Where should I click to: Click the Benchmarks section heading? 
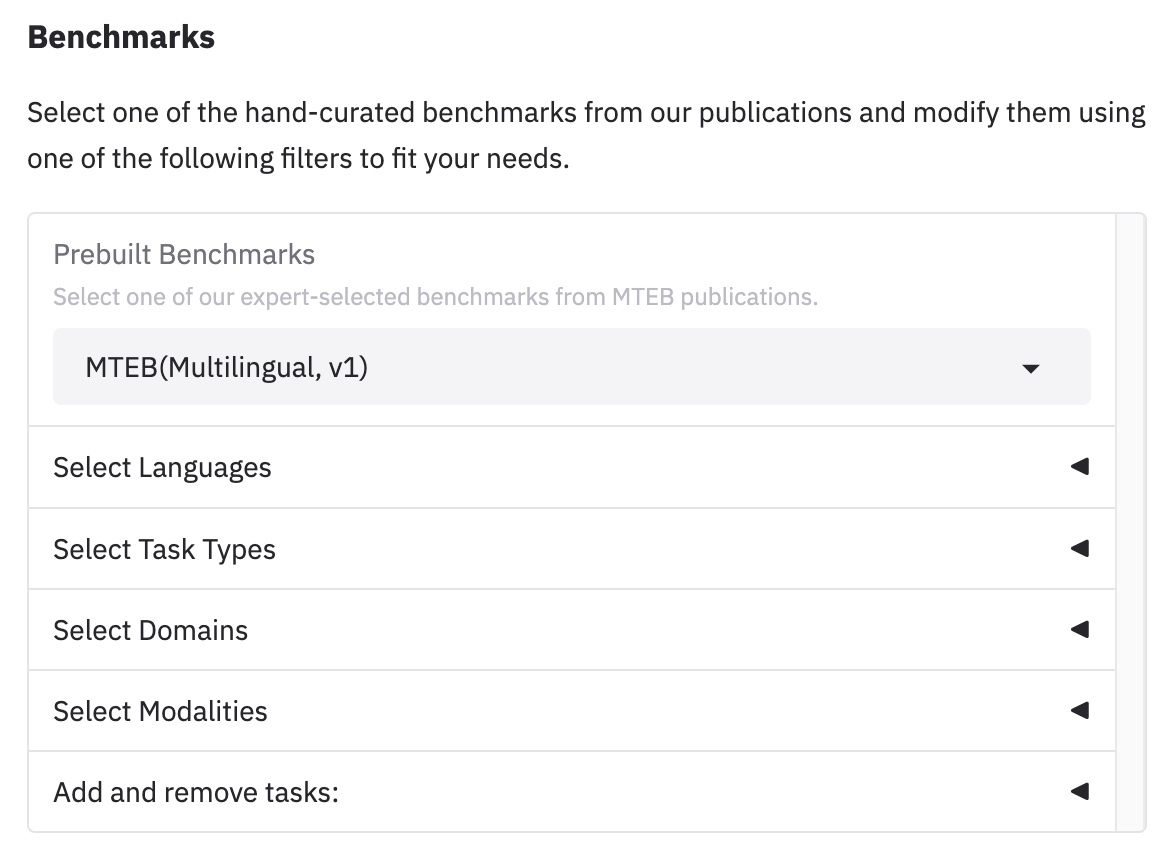point(121,37)
